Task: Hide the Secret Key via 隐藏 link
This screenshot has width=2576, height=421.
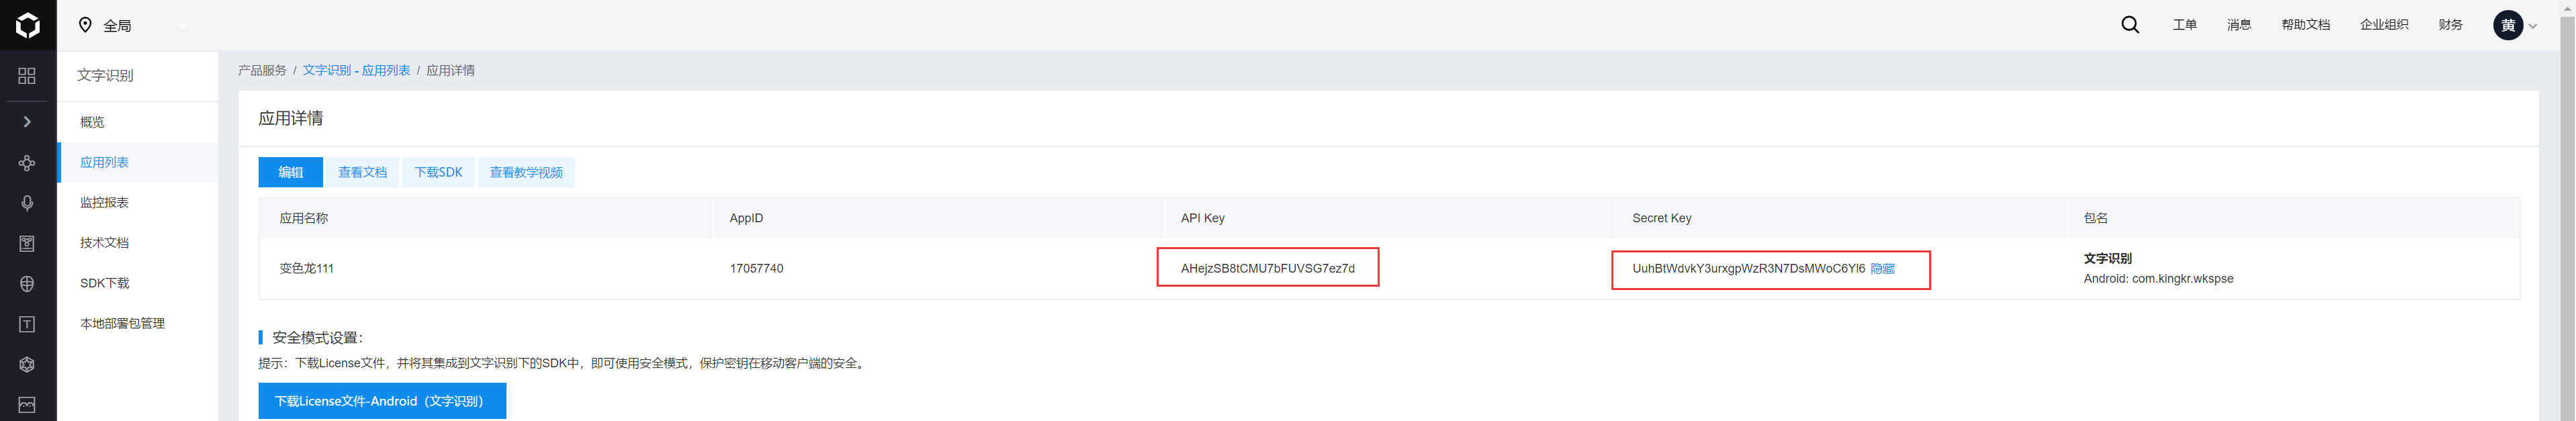Action: coord(1882,269)
